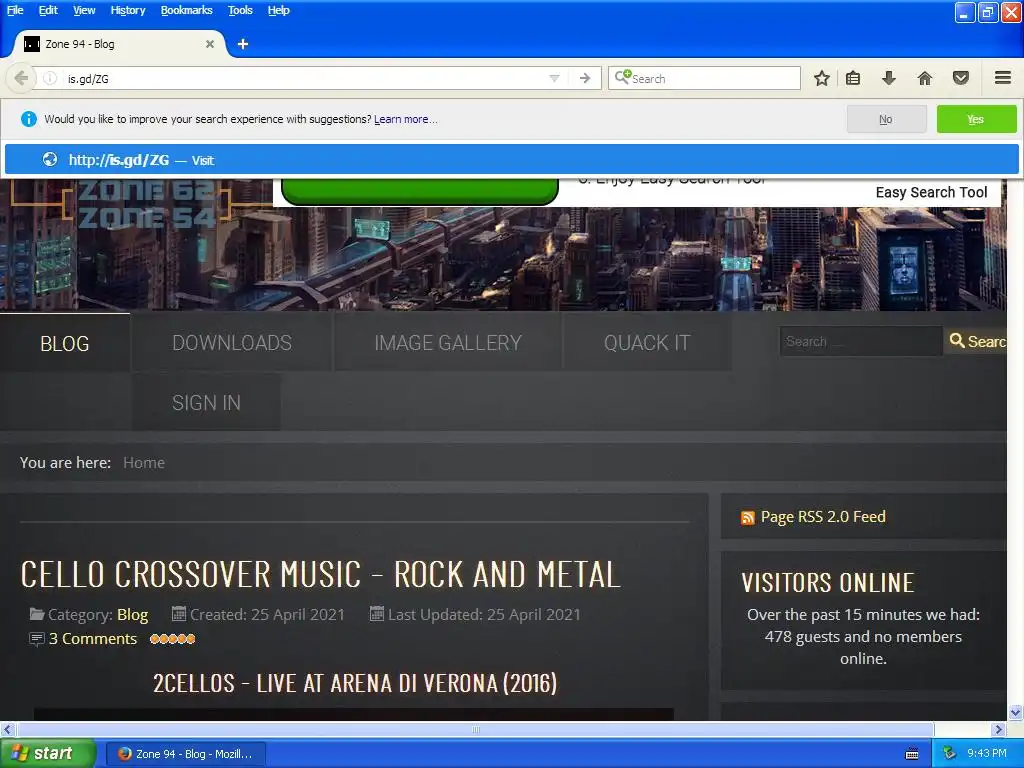Open the File menu

click(x=15, y=10)
